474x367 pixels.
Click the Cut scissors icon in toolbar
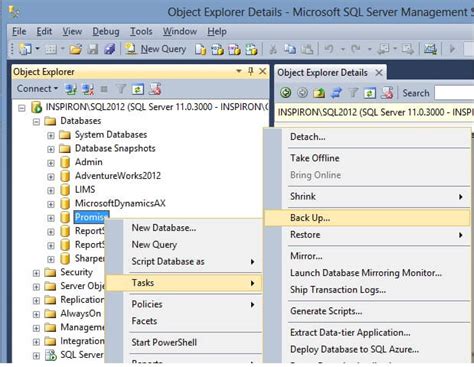273,49
